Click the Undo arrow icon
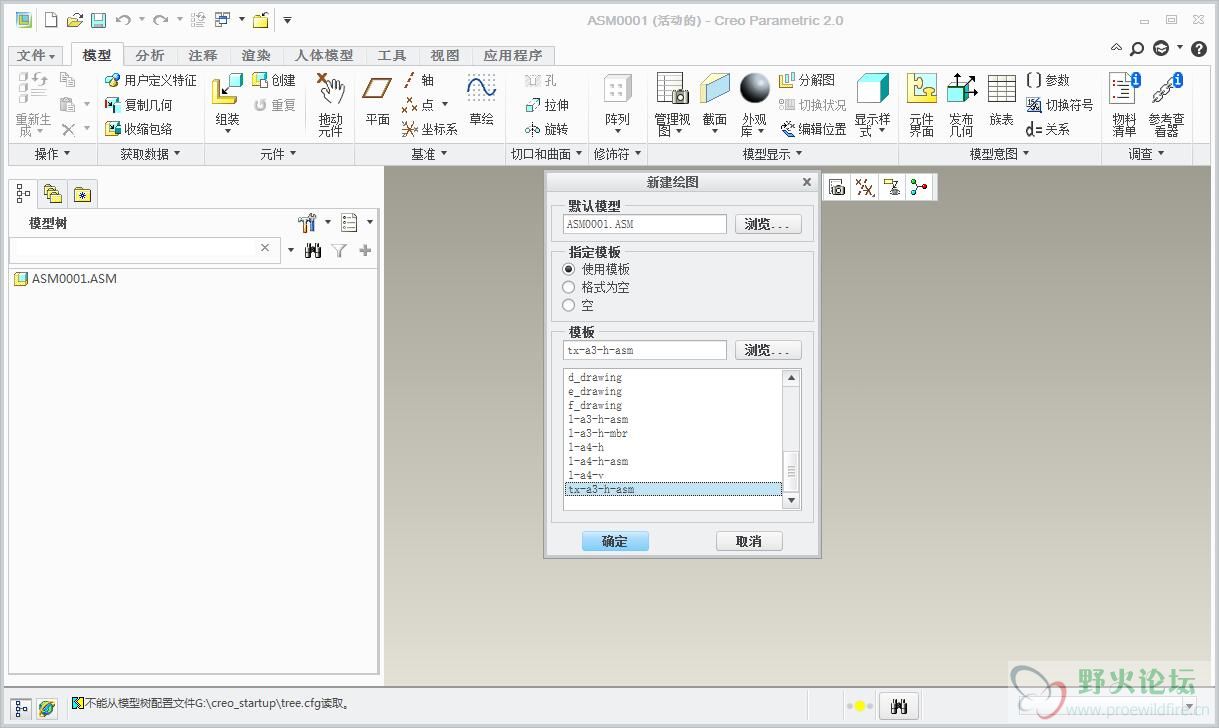1219x728 pixels. click(x=123, y=20)
